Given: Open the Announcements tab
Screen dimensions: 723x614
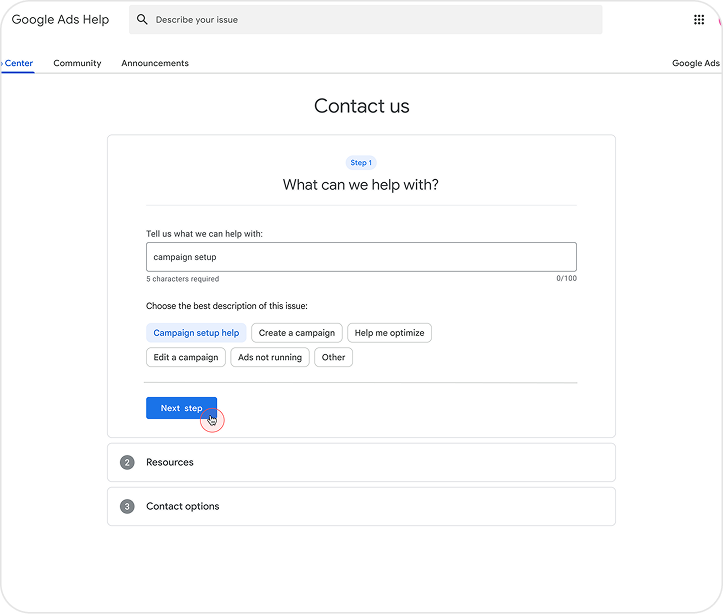Looking at the screenshot, I should click(x=155, y=63).
